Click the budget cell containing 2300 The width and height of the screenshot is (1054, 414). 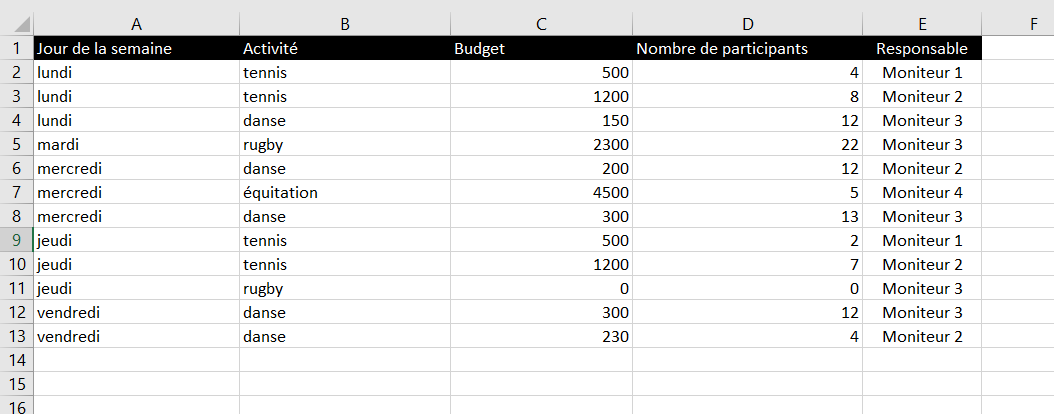(x=541, y=144)
